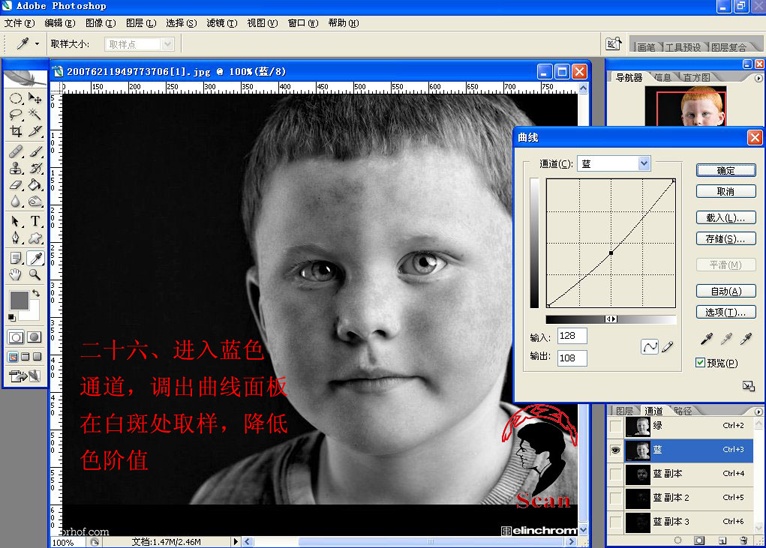766x548 pixels.
Task: Select the Hand tool
Action: 16,274
